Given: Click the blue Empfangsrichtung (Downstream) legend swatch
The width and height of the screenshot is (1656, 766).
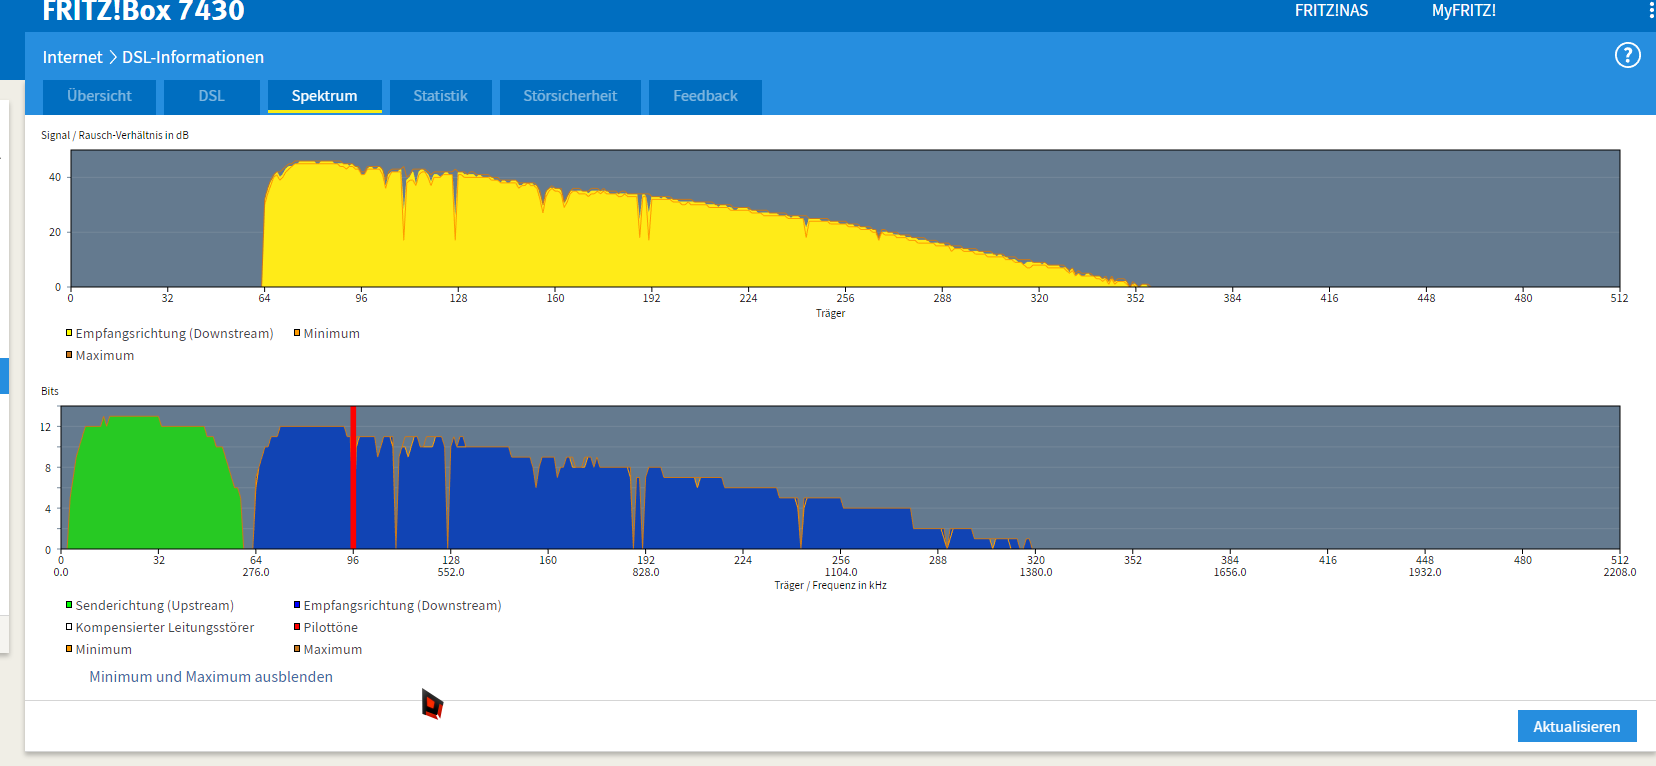Looking at the screenshot, I should point(297,605).
